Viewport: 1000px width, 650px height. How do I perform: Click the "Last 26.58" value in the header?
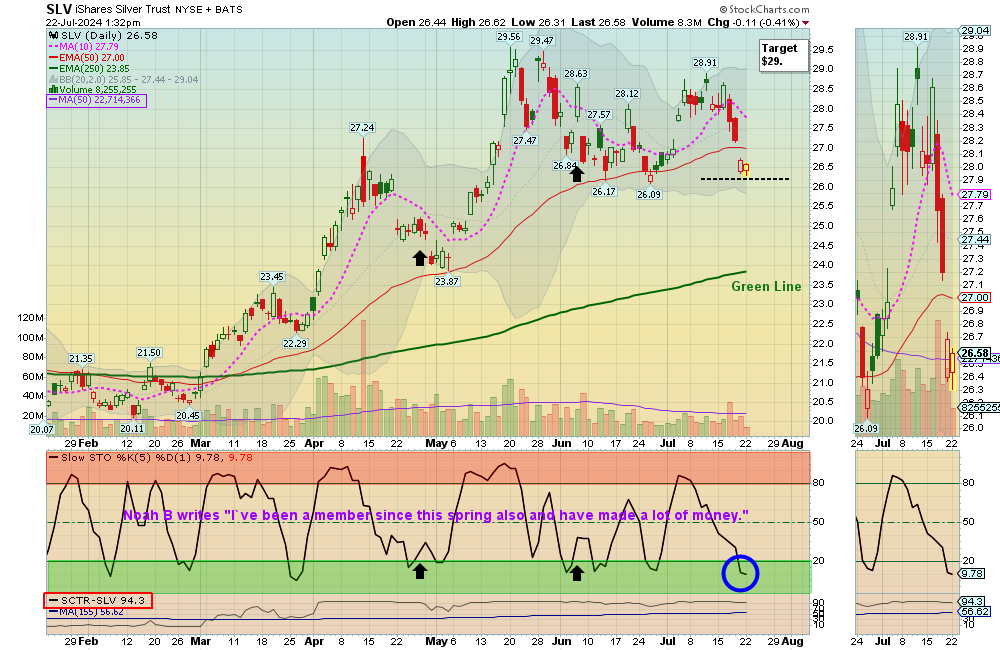tap(599, 22)
